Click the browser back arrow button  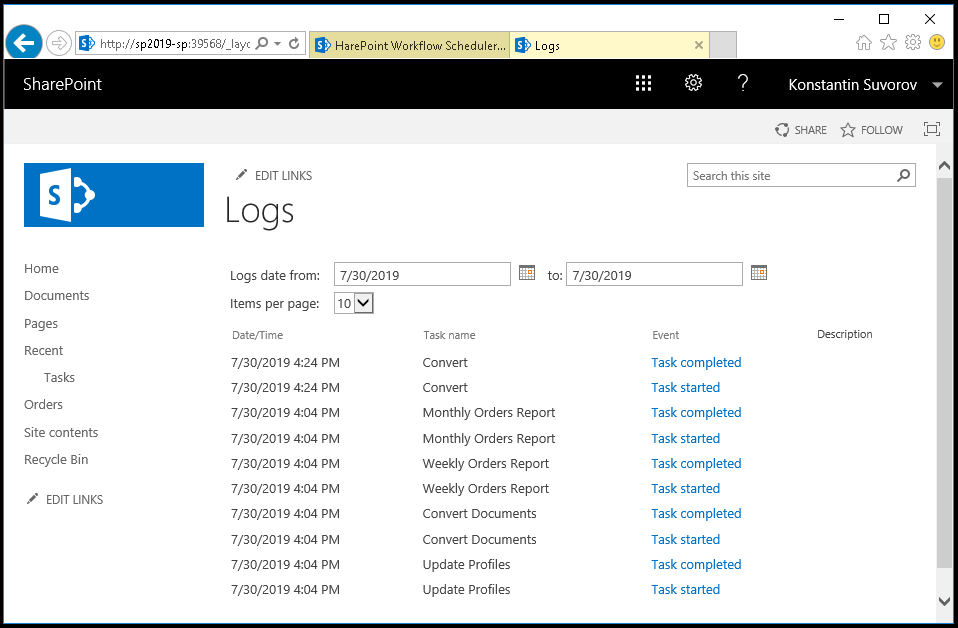24,43
